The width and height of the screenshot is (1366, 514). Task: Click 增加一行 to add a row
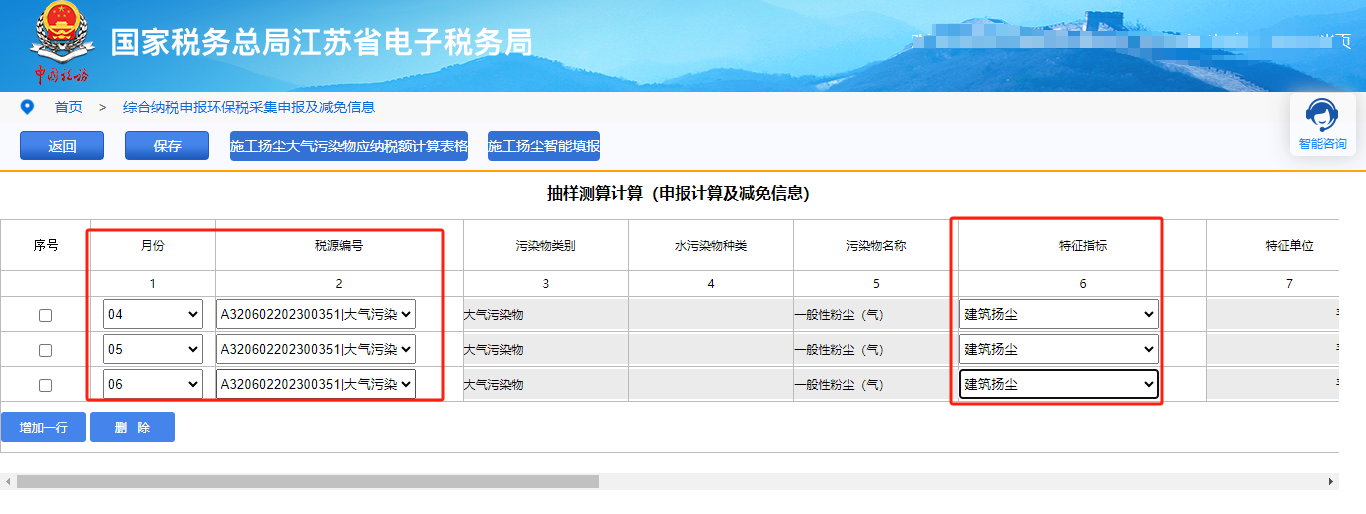click(x=43, y=427)
